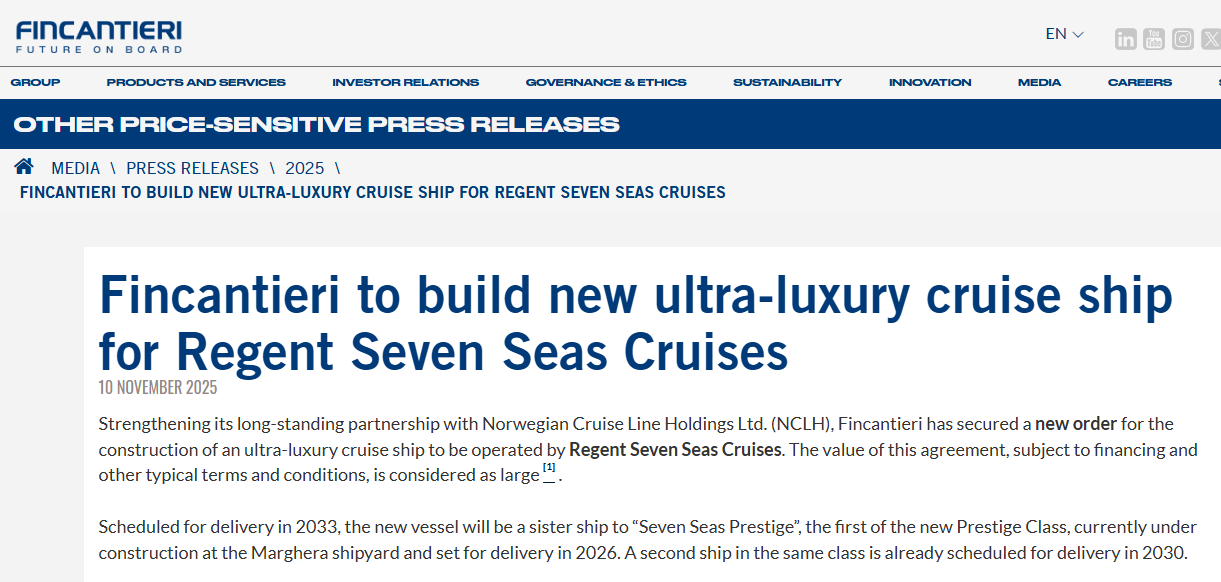Open the Innovation menu
Screen dimensions: 1221x582
pyautogui.click(x=930, y=82)
